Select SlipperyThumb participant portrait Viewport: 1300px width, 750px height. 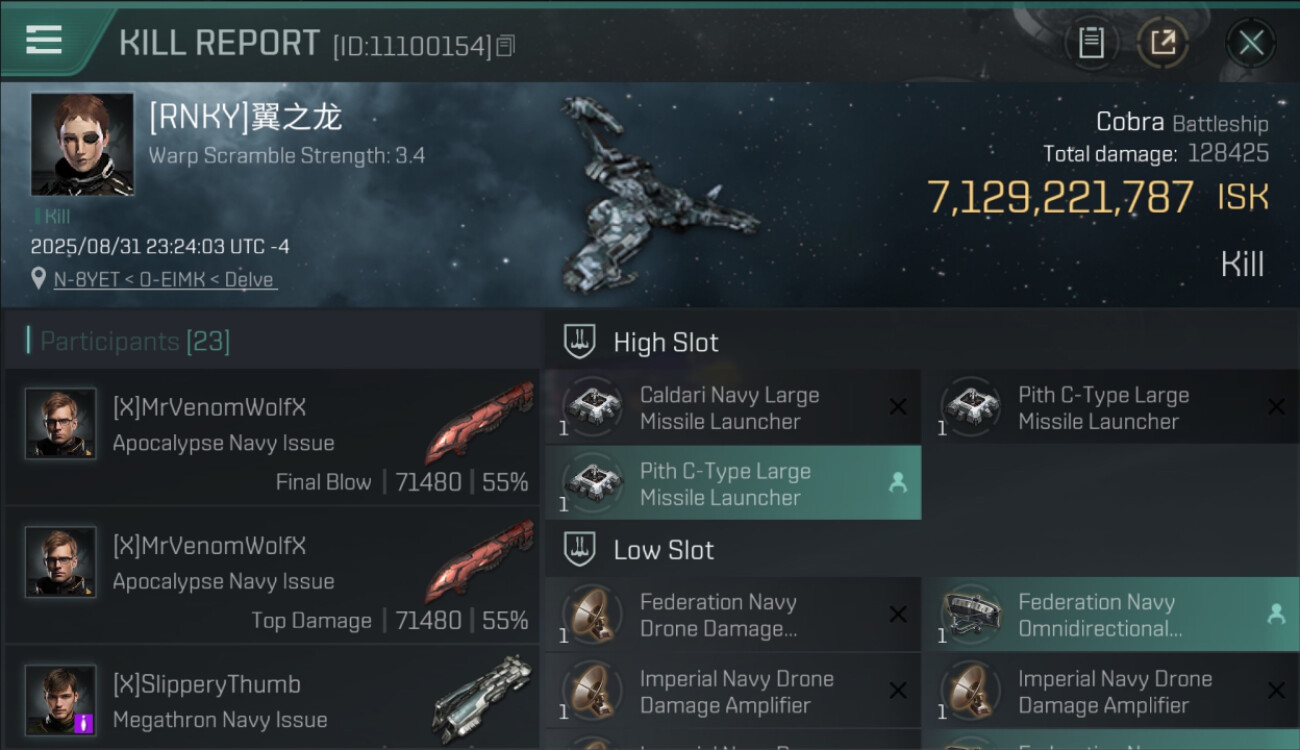tap(61, 700)
